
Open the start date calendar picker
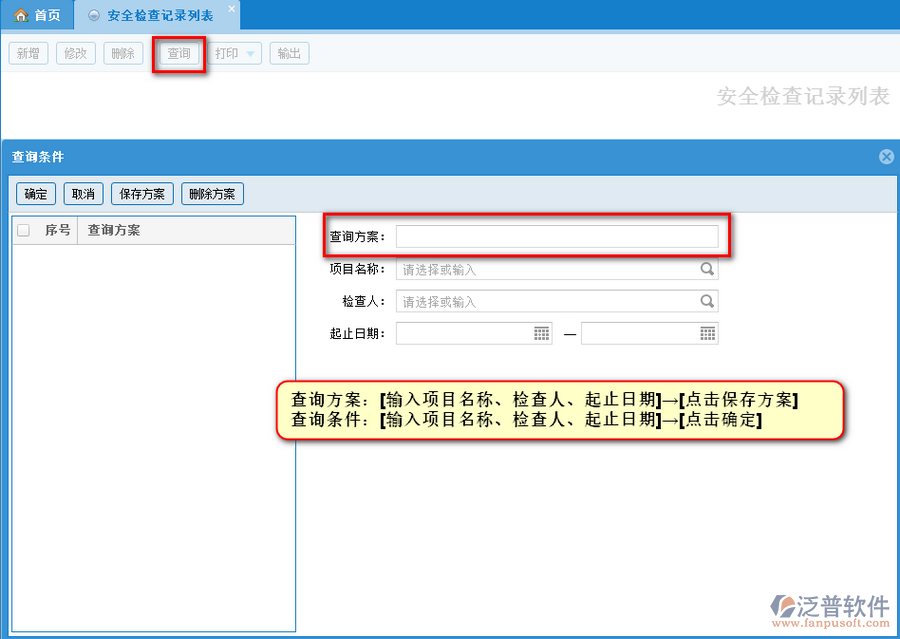542,334
